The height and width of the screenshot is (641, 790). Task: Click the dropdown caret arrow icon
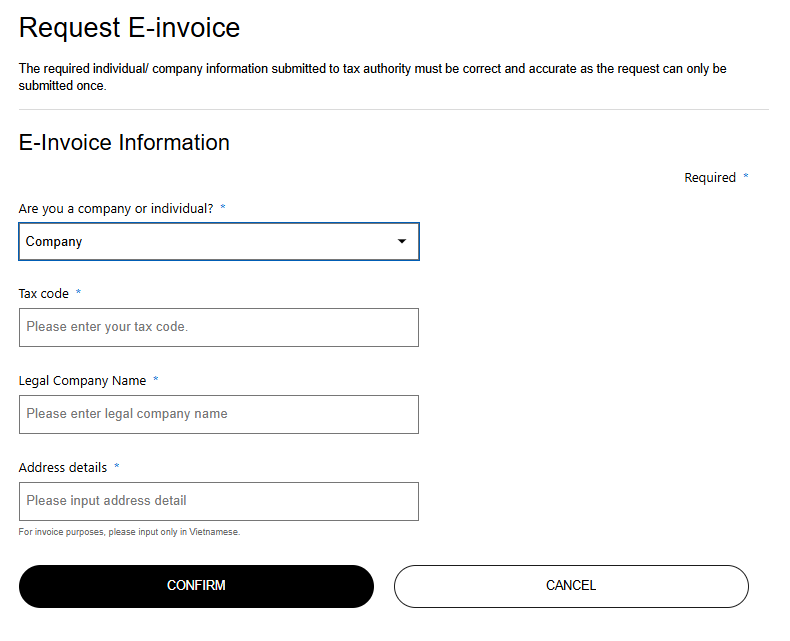pos(402,241)
